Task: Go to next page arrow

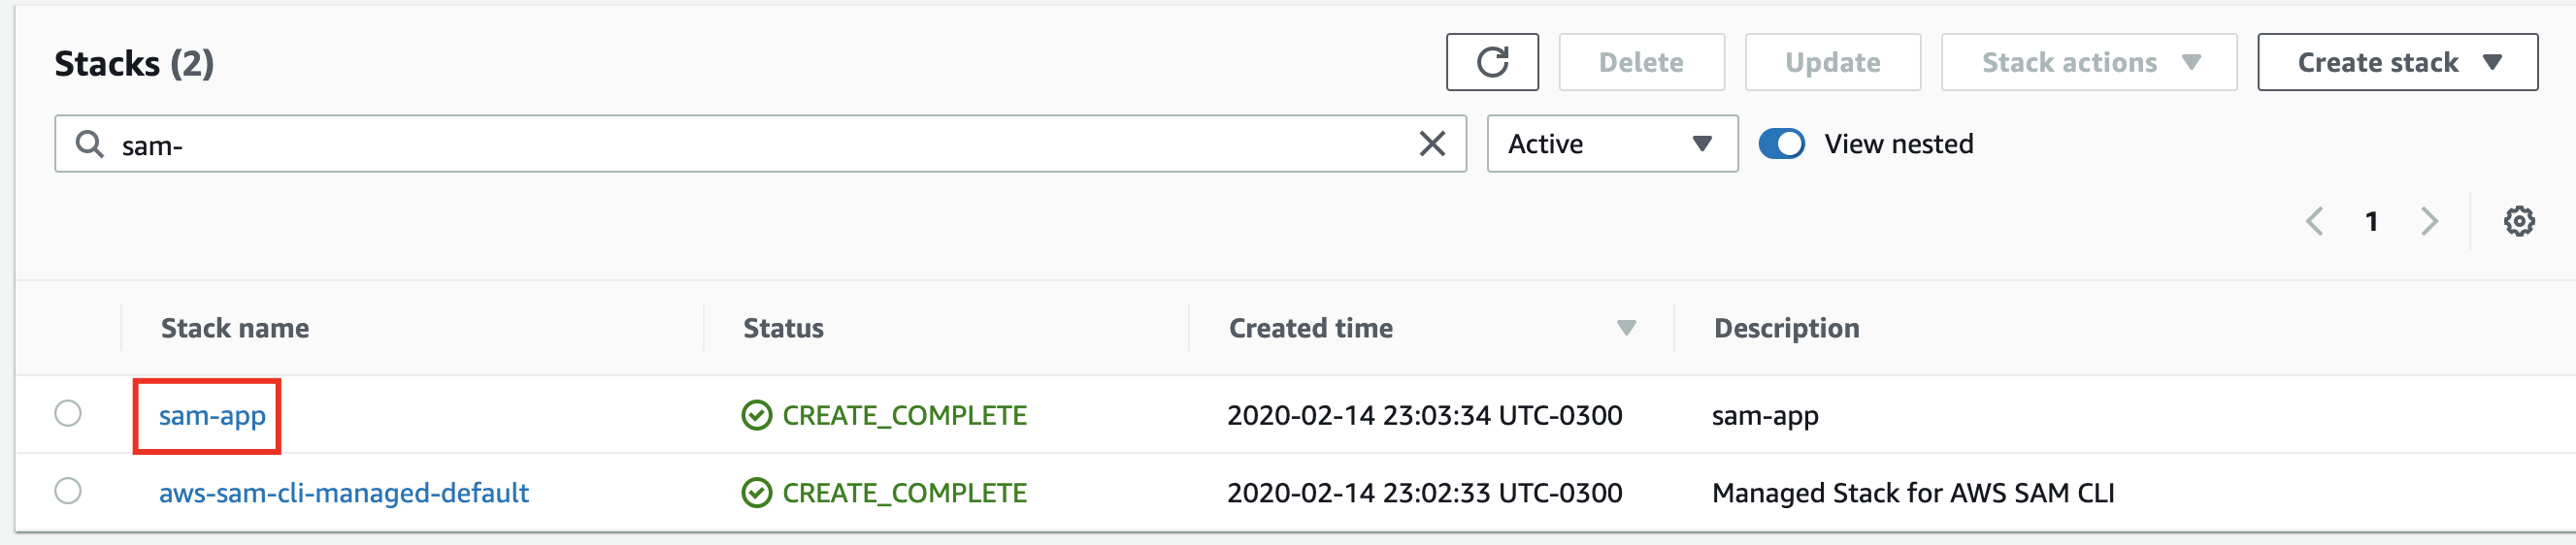Action: coord(2429,221)
